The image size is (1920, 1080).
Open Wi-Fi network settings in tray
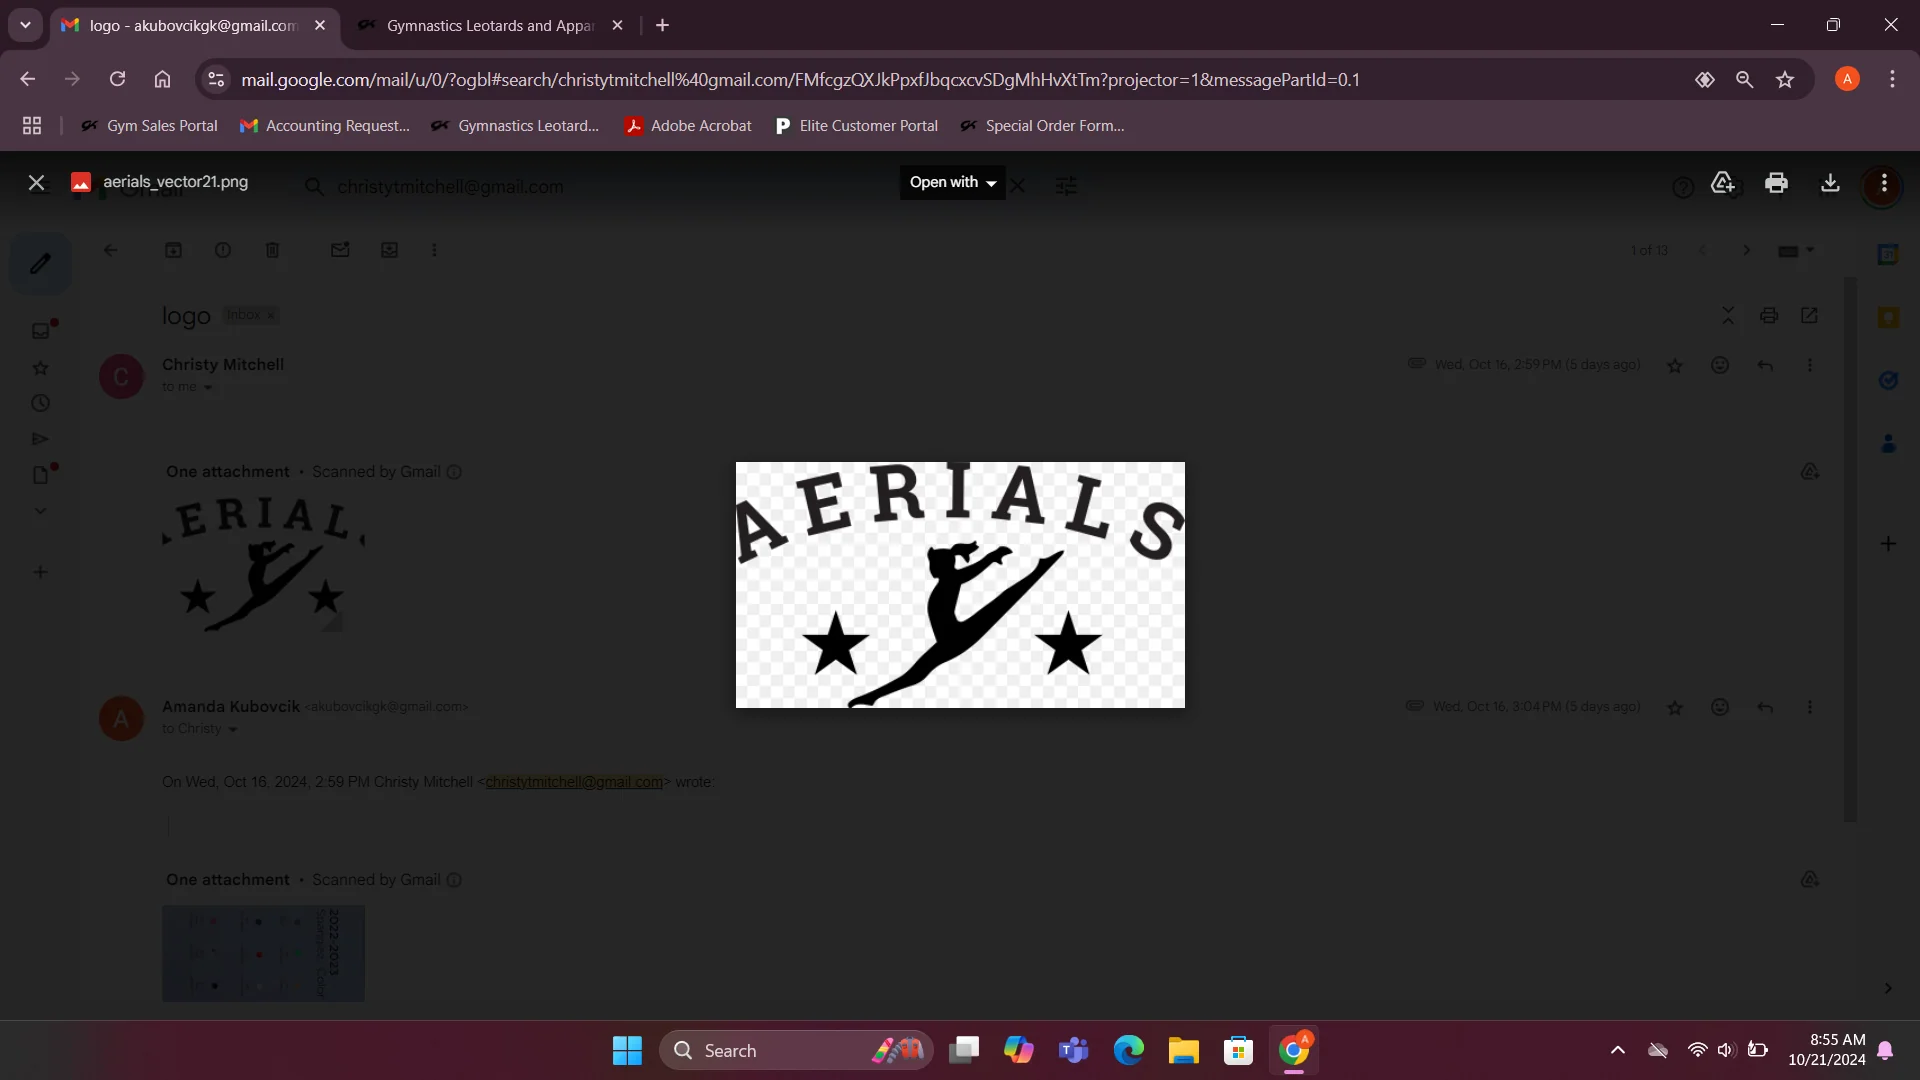coord(1697,1050)
